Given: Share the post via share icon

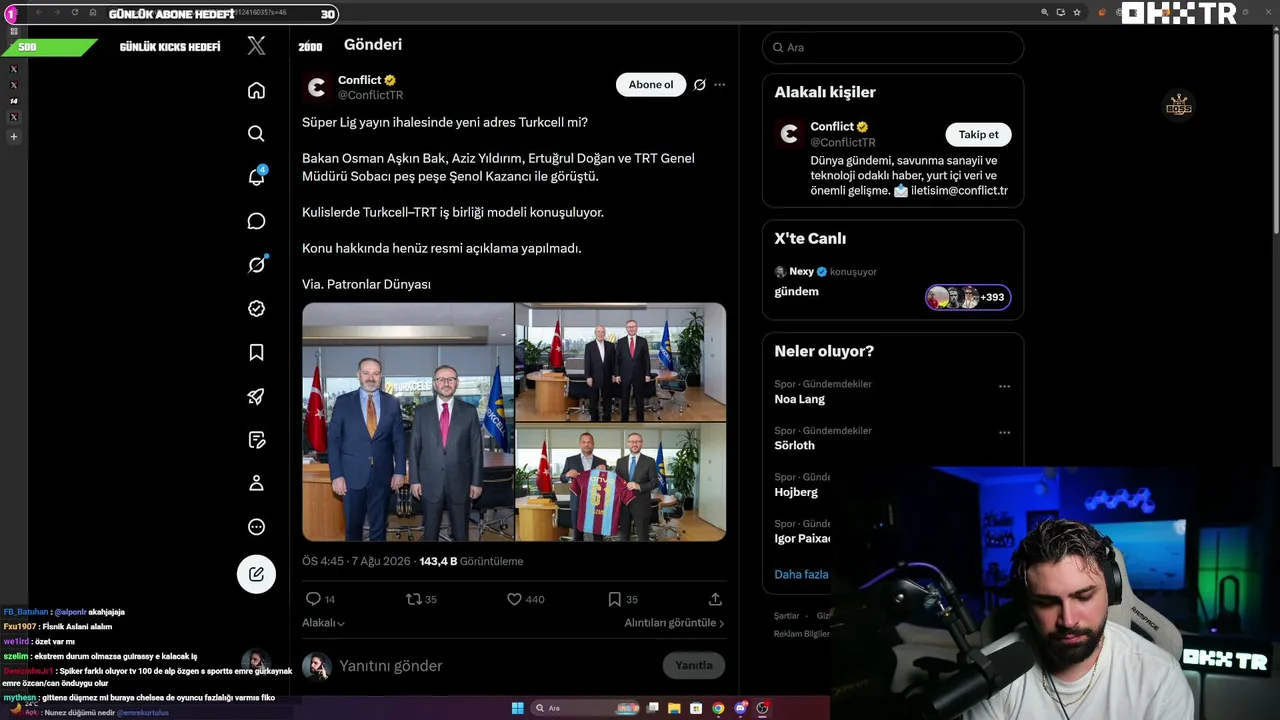Looking at the screenshot, I should coord(715,599).
